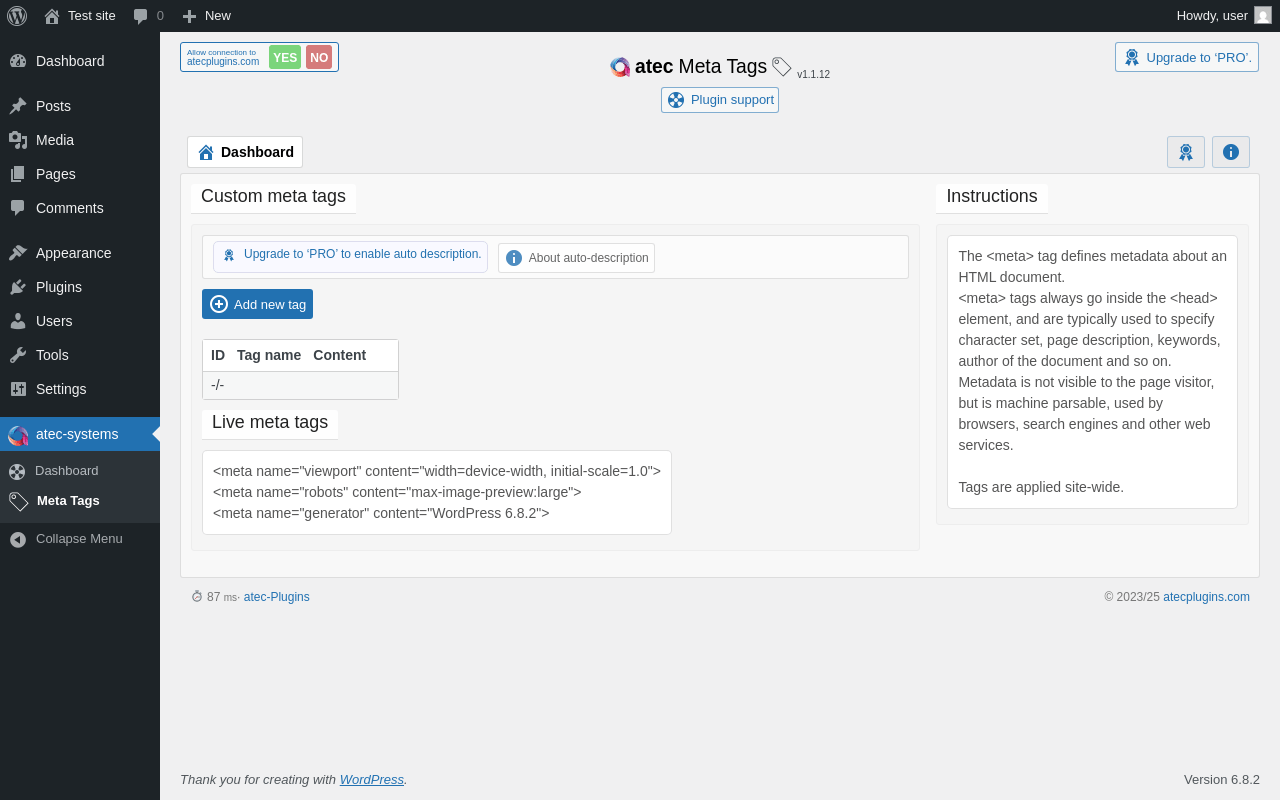Image resolution: width=1280 pixels, height=800 pixels.
Task: Expand the Howdy, user account menu
Action: [1211, 16]
